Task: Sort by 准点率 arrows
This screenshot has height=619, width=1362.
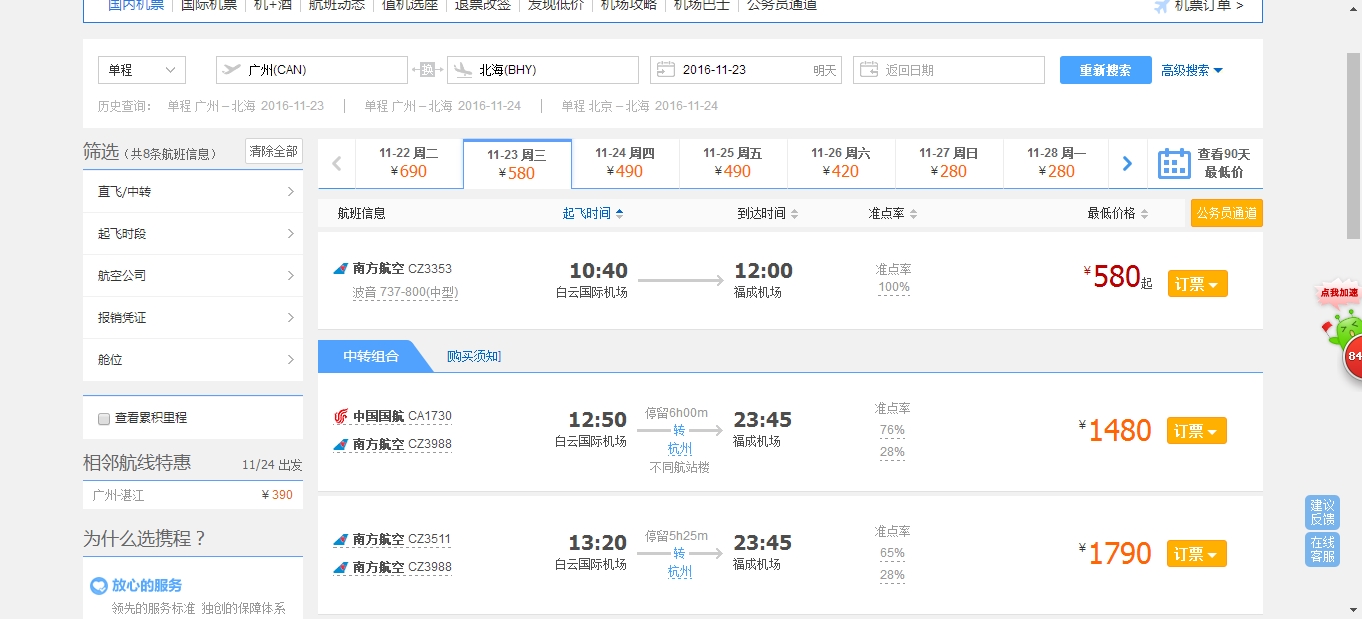Action: [913, 213]
